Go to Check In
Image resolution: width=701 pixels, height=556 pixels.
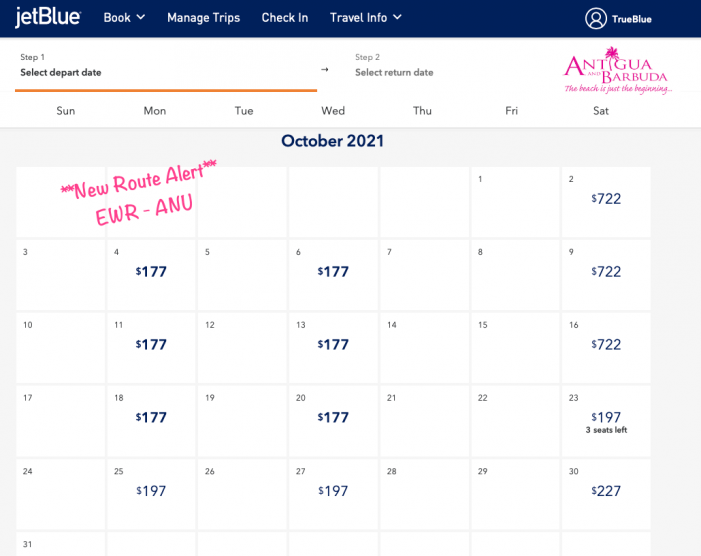tap(285, 17)
